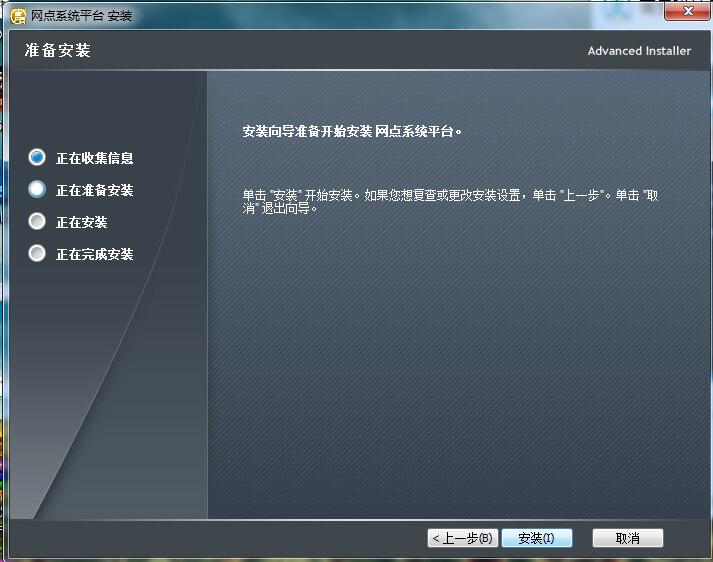Click the Advanced Installer label
713x562 pixels.
(639, 51)
